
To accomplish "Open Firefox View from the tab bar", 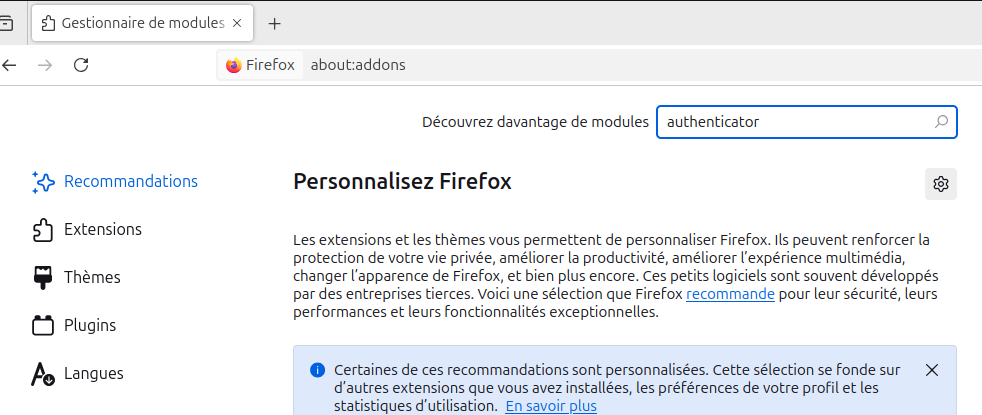I will tap(6, 22).
